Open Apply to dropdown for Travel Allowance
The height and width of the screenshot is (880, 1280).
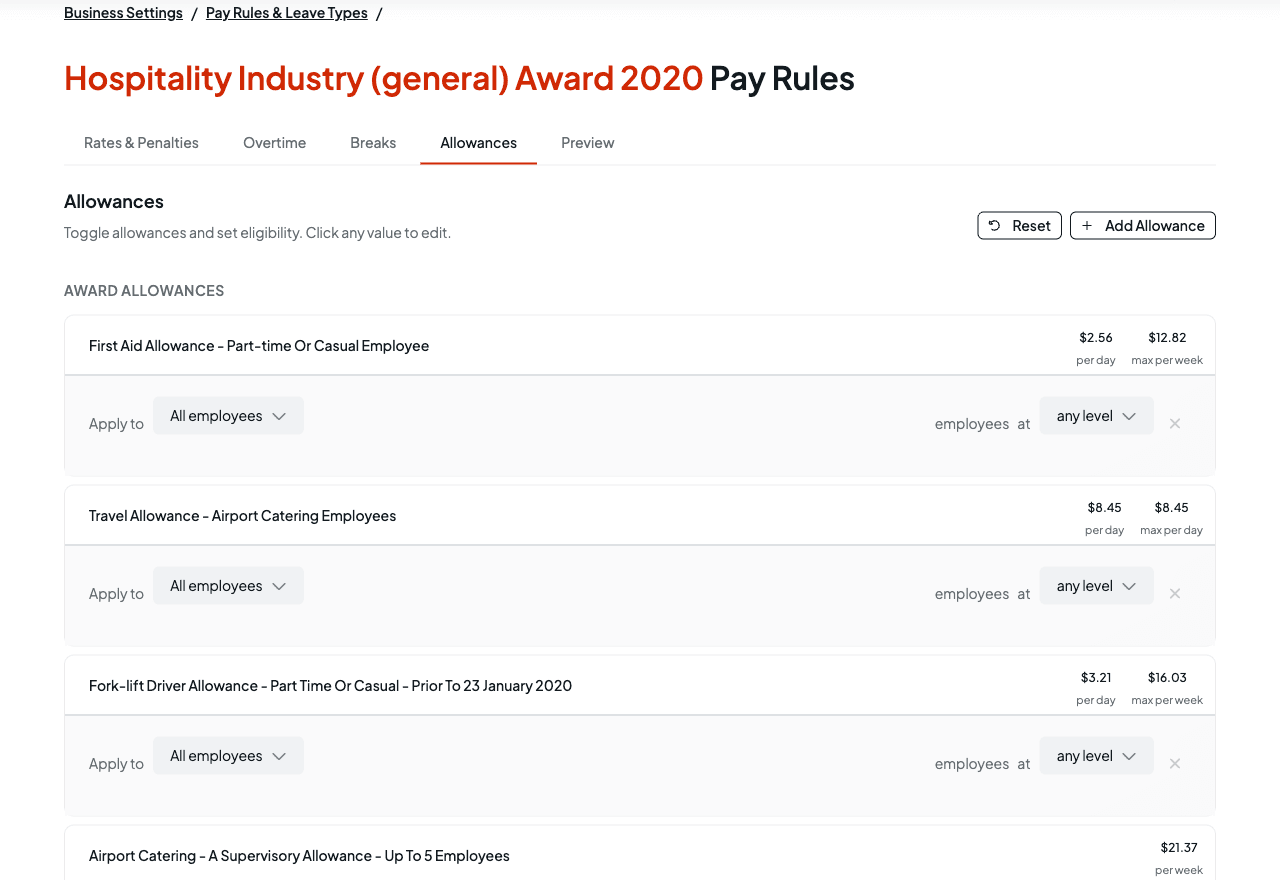[x=228, y=586]
